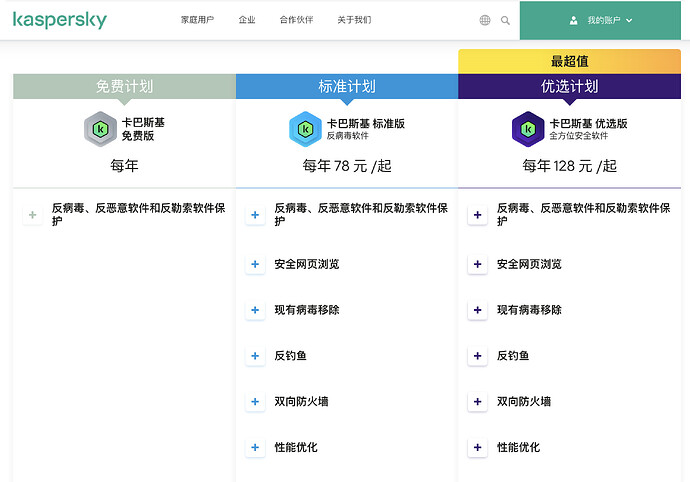
Task: Select the 标准计划 tab header
Action: click(x=347, y=86)
